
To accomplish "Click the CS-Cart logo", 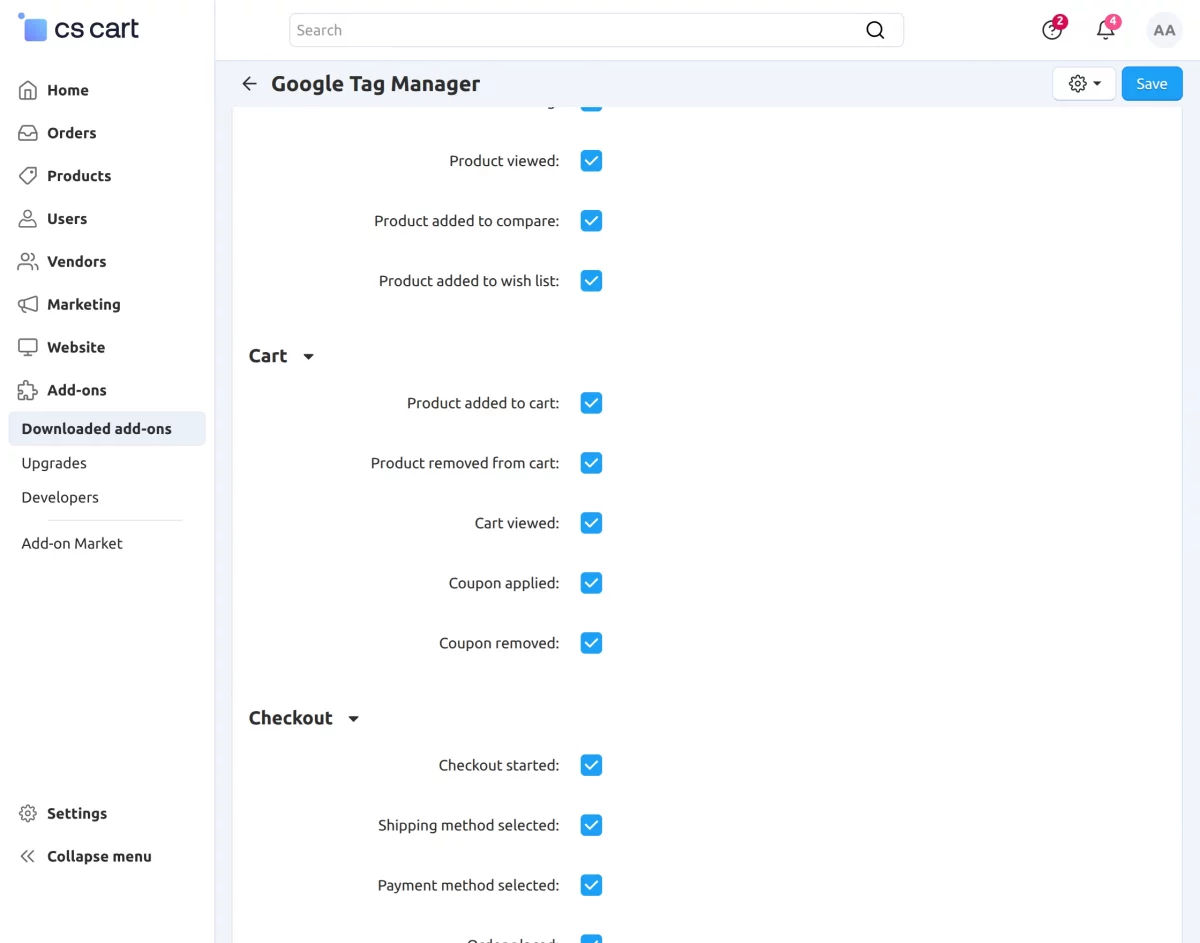I will point(79,29).
